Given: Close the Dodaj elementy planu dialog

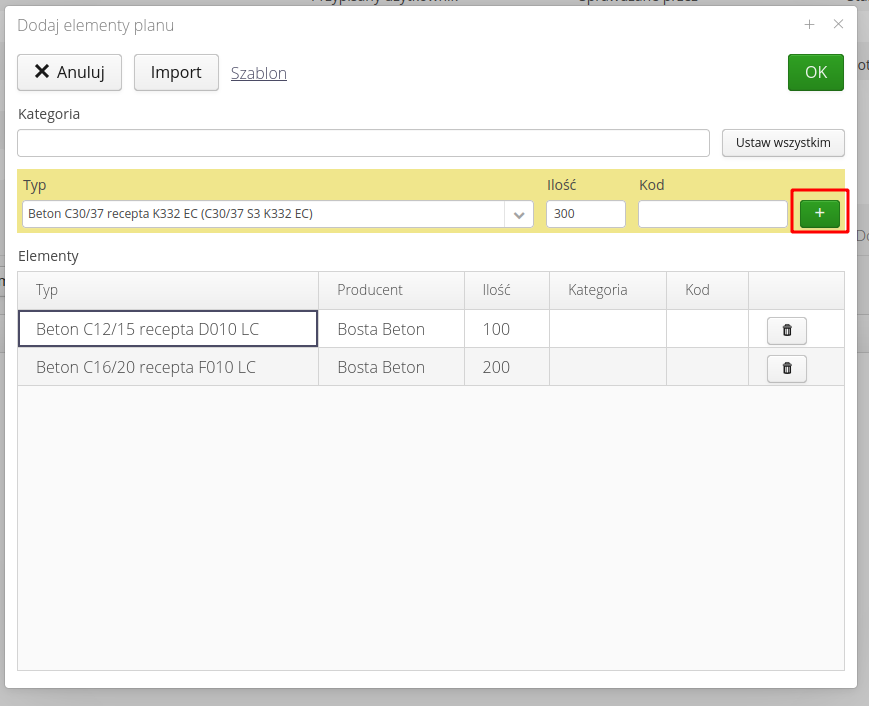Looking at the screenshot, I should (x=838, y=24).
